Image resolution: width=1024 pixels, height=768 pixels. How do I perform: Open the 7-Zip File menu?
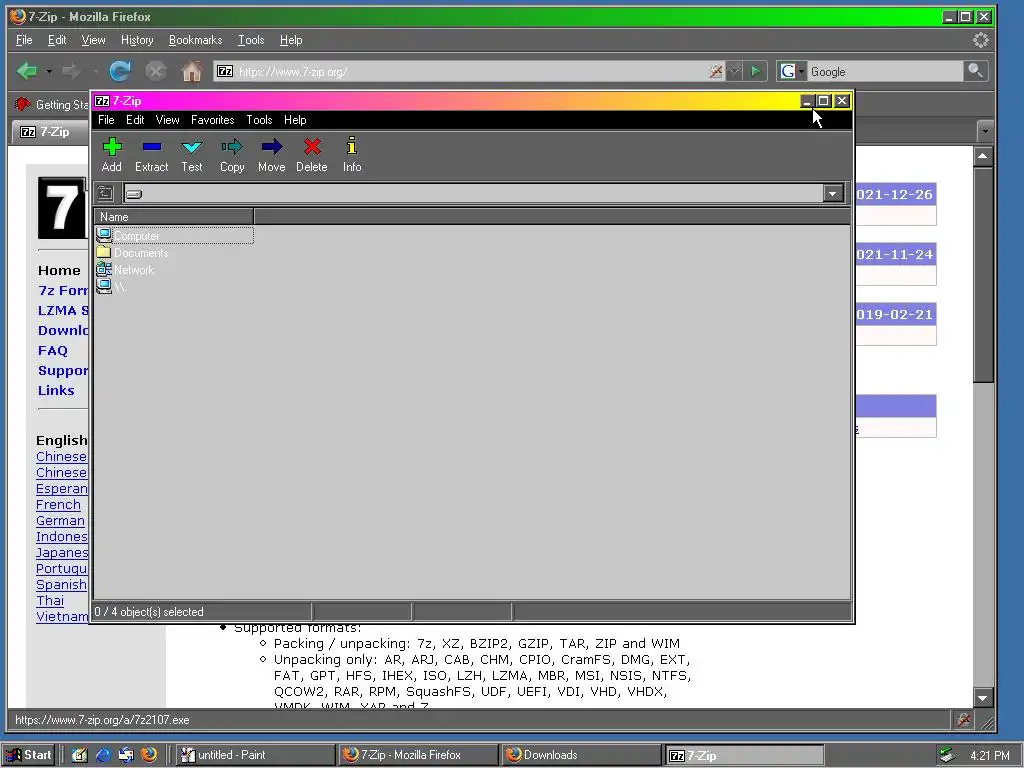pyautogui.click(x=106, y=120)
